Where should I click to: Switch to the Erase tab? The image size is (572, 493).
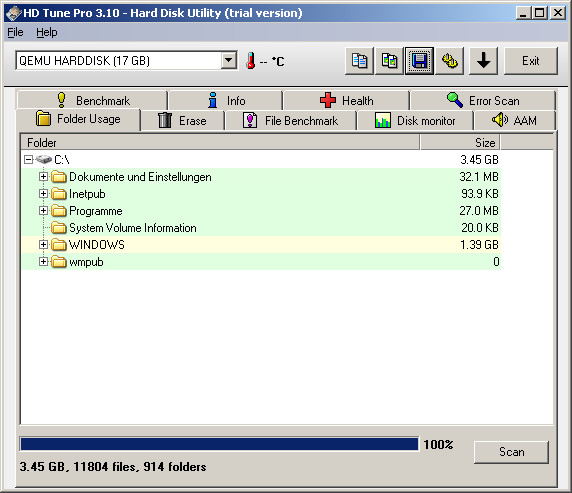182,120
